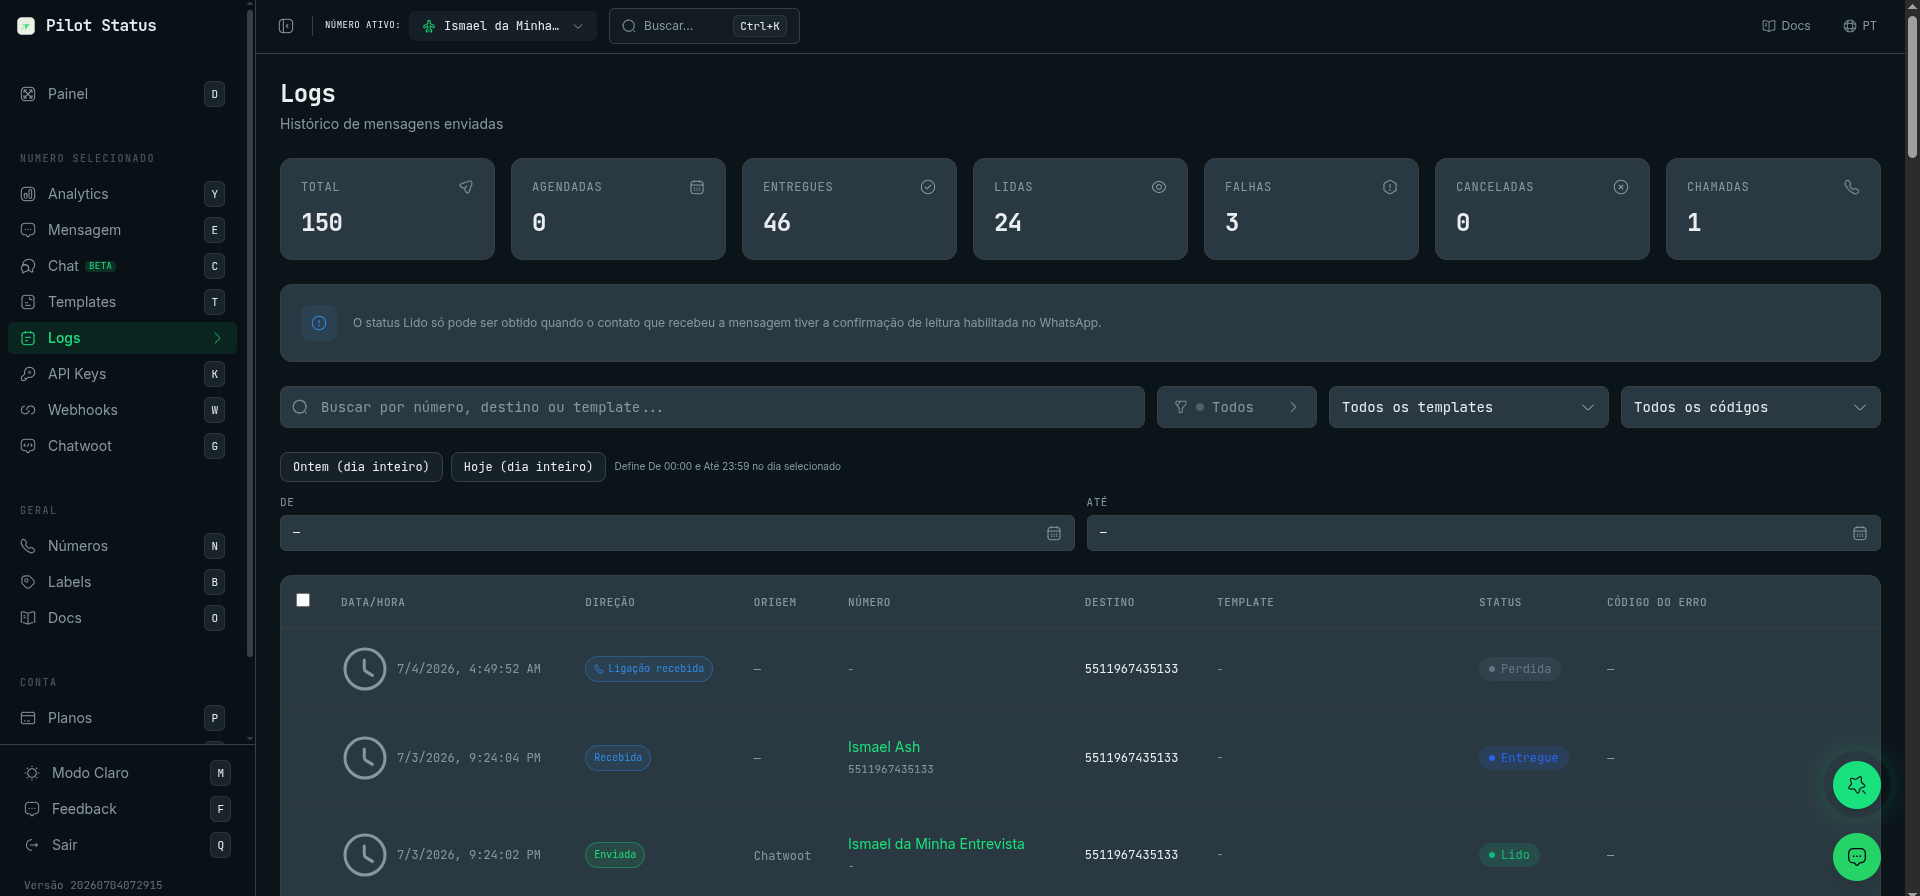Click the Chamadas phone icon
Image resolution: width=1920 pixels, height=896 pixels.
click(x=1852, y=187)
